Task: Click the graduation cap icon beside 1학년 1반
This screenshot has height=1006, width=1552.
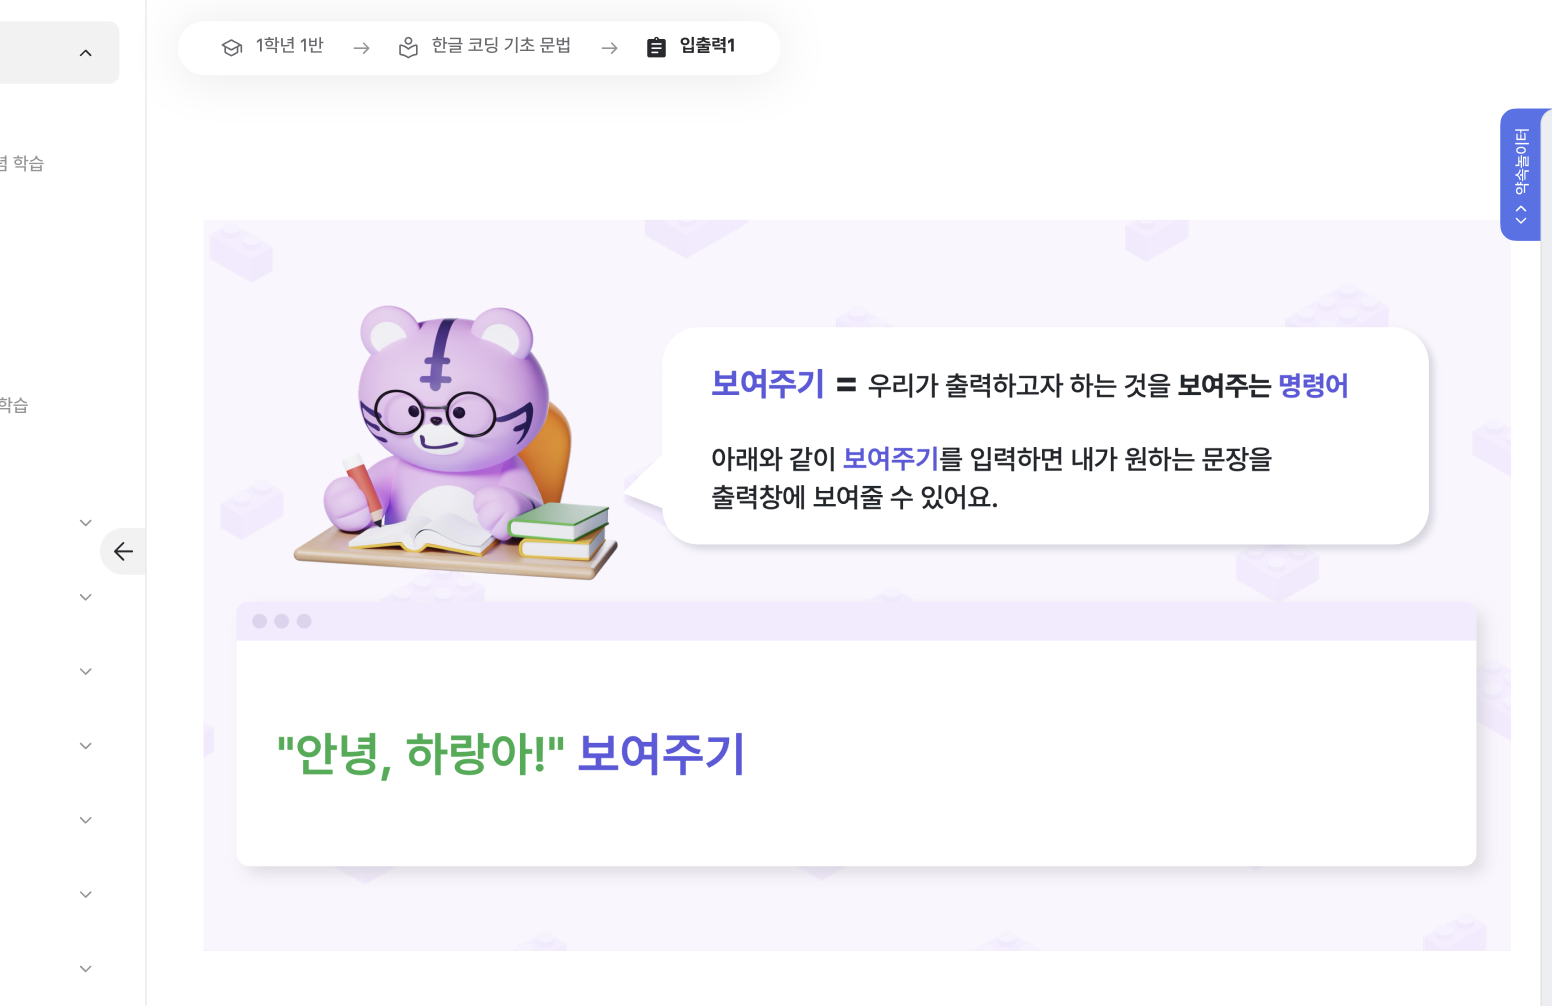Action: [x=232, y=47]
